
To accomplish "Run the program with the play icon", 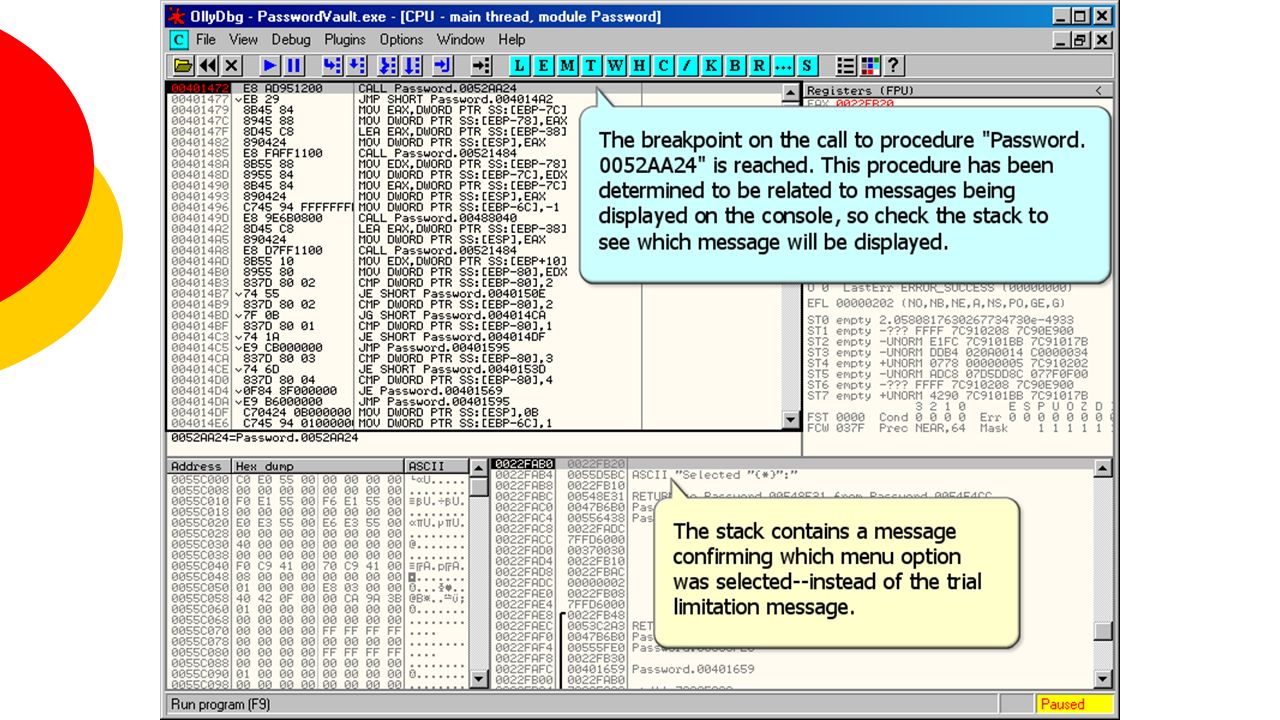I will (x=270, y=66).
